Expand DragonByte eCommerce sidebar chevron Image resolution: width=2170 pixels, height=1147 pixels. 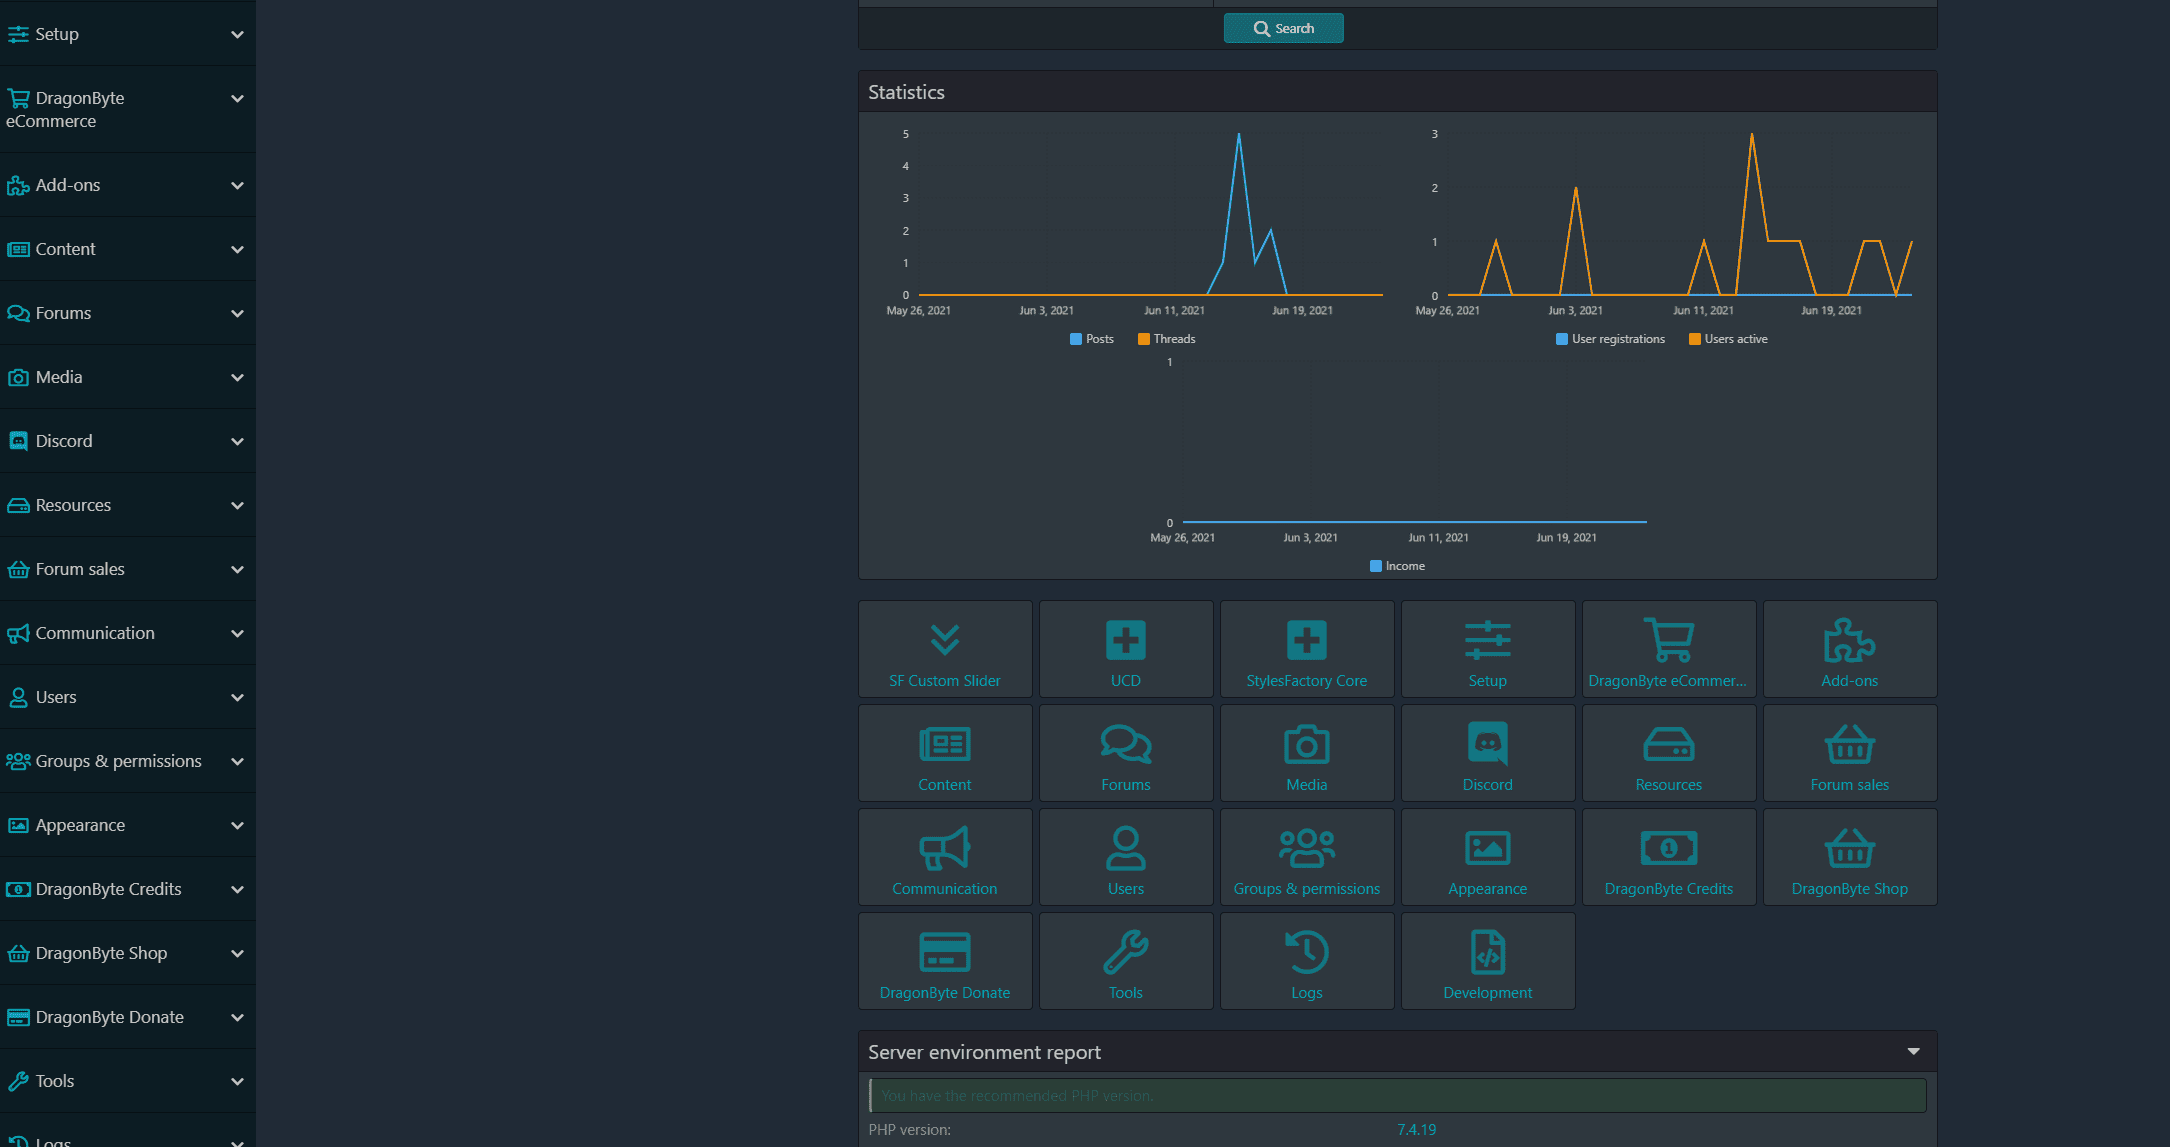coord(237,98)
